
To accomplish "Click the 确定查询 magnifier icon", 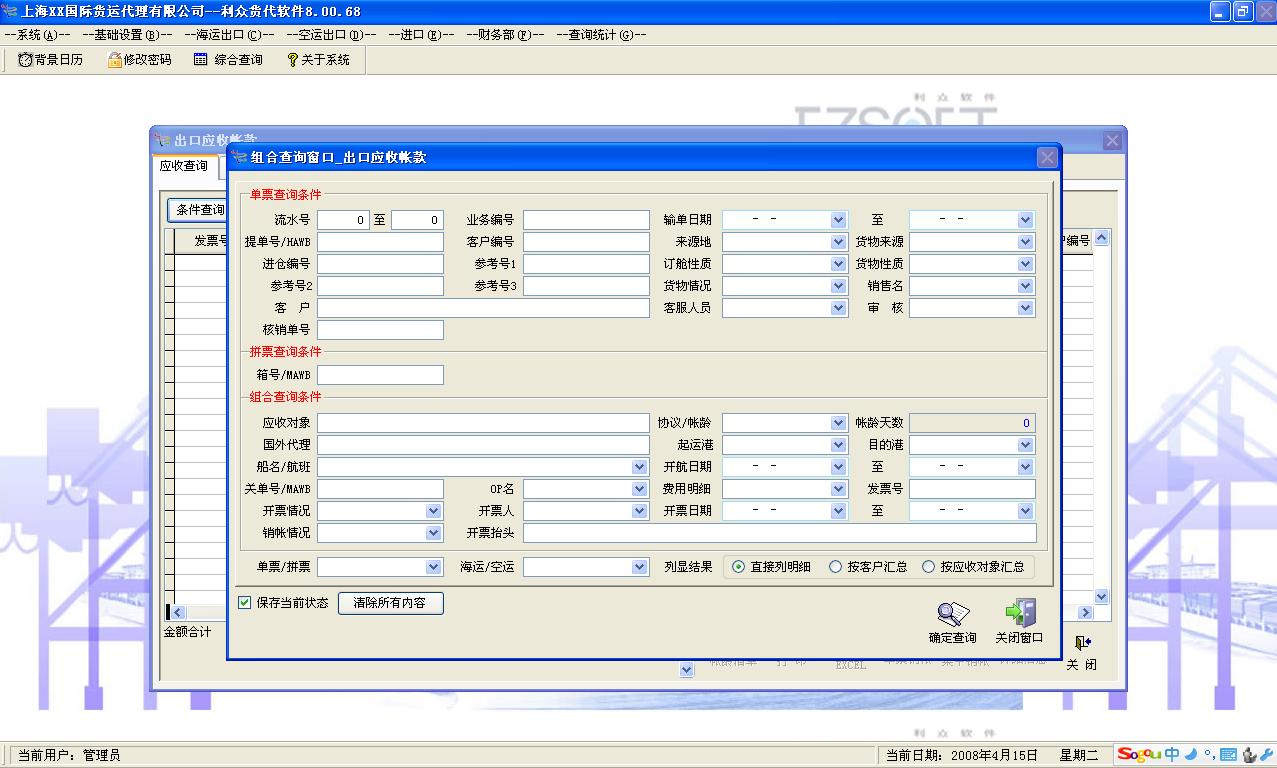I will [953, 613].
